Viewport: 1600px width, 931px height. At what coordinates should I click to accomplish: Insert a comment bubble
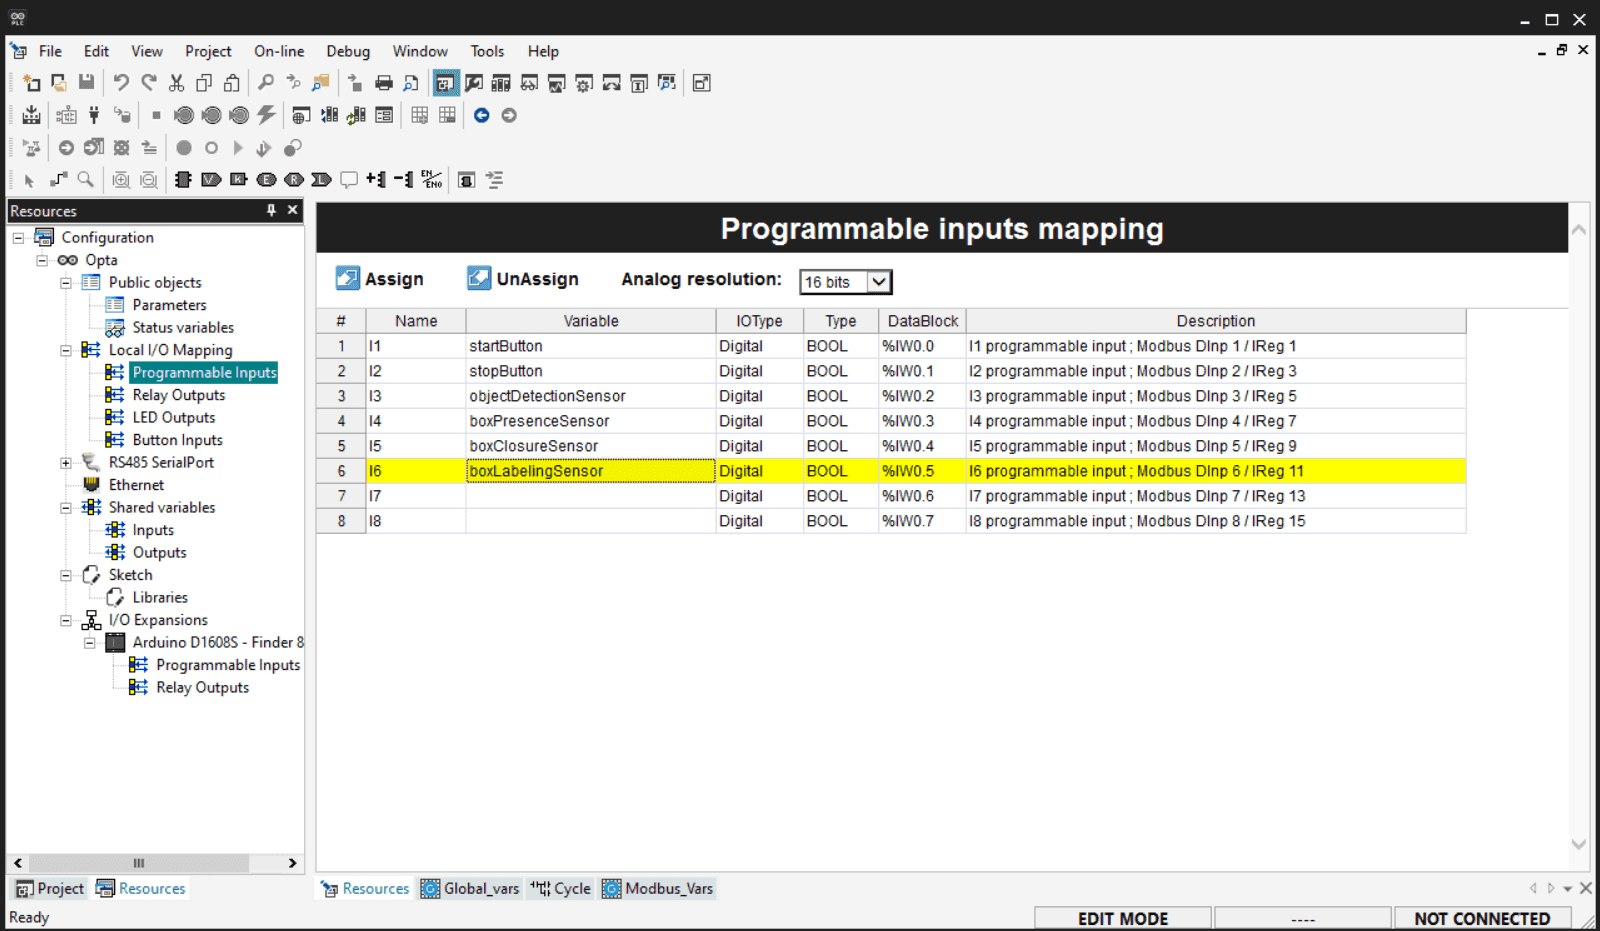pyautogui.click(x=349, y=180)
